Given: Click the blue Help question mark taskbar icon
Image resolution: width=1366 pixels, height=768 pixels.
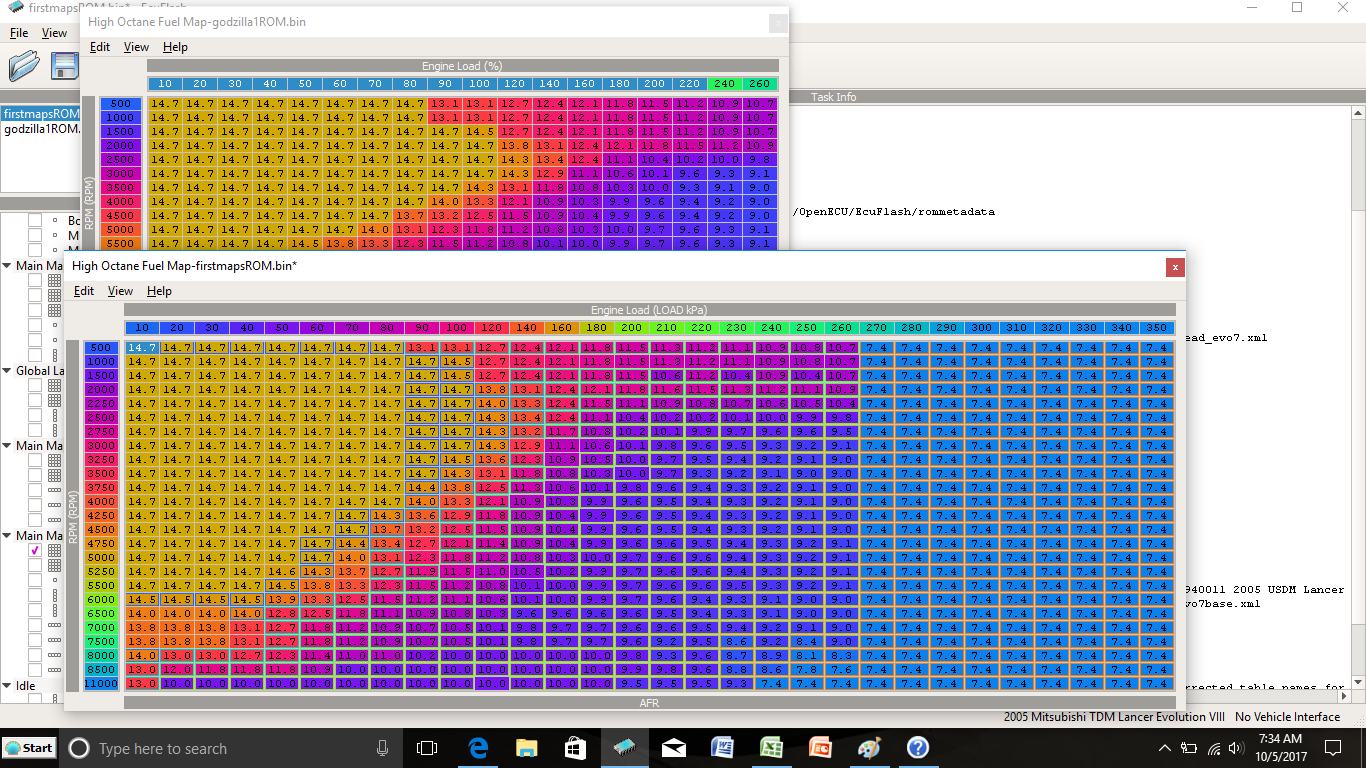Looking at the screenshot, I should tap(917, 748).
